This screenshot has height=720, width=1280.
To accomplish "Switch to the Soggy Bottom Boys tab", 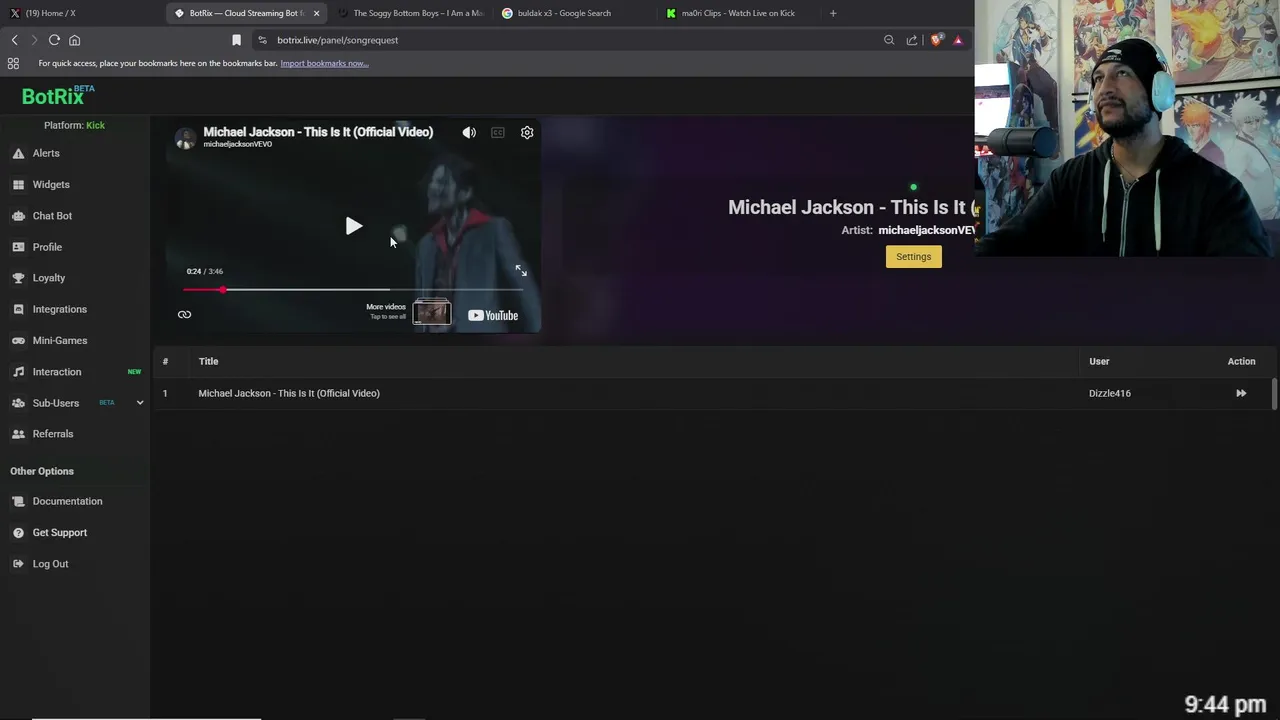I will point(410,13).
